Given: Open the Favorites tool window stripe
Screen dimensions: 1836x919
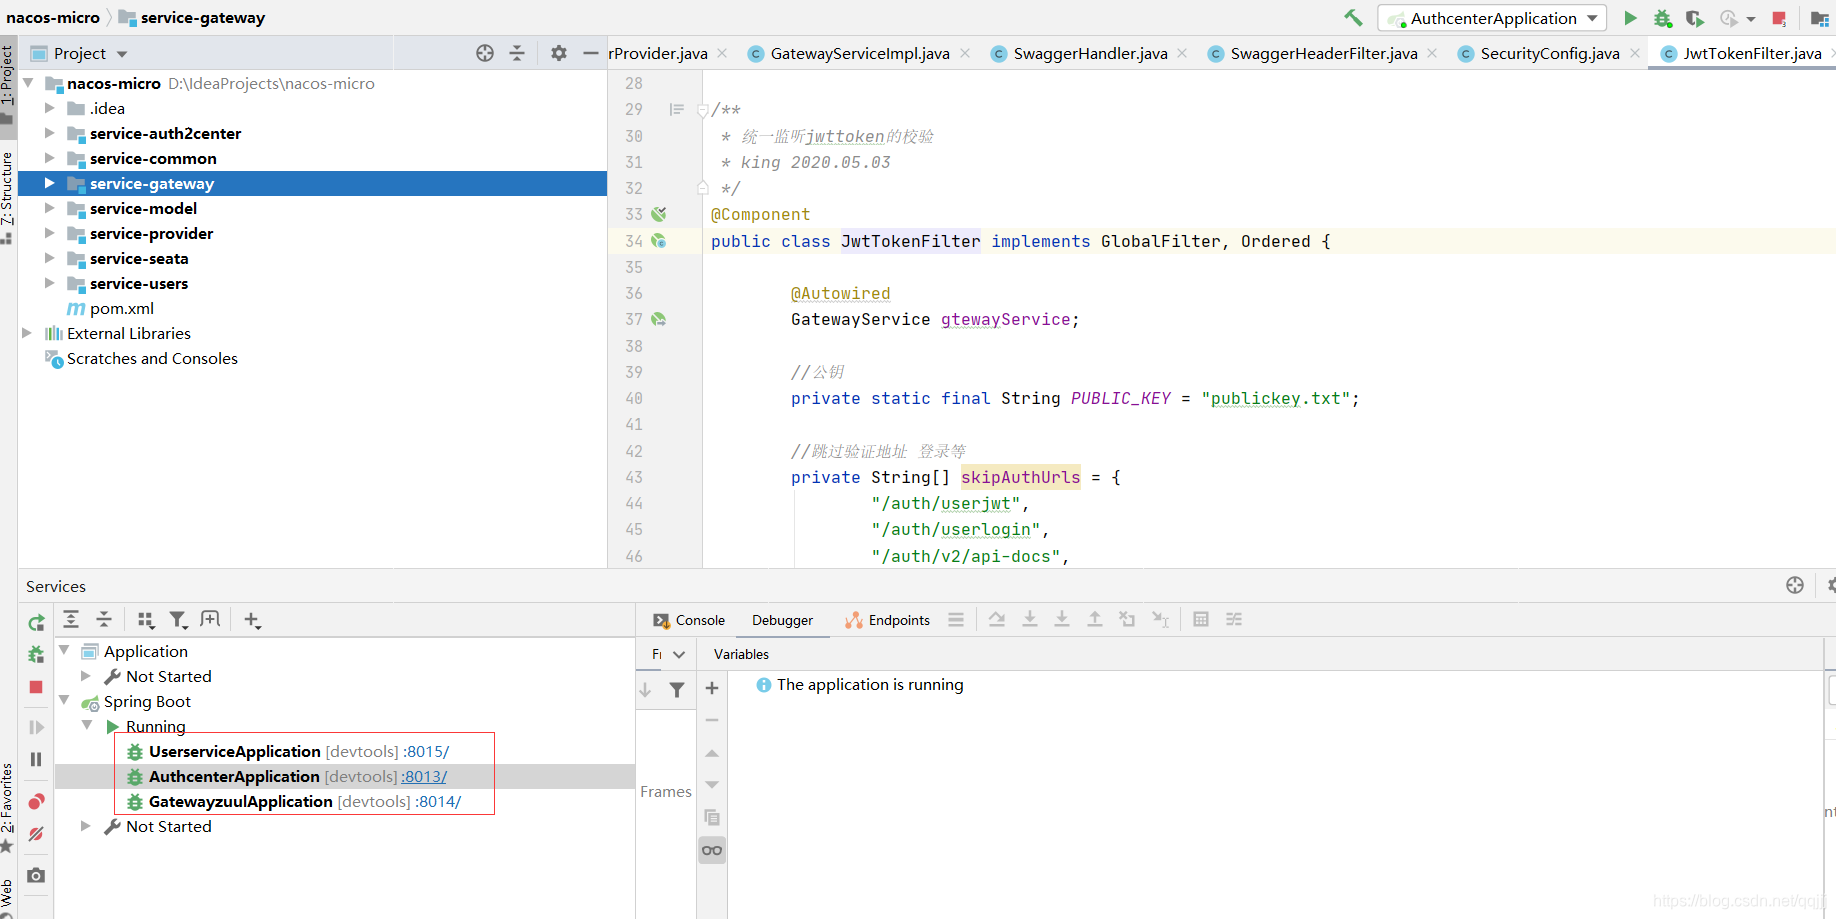Looking at the screenshot, I should point(8,807).
